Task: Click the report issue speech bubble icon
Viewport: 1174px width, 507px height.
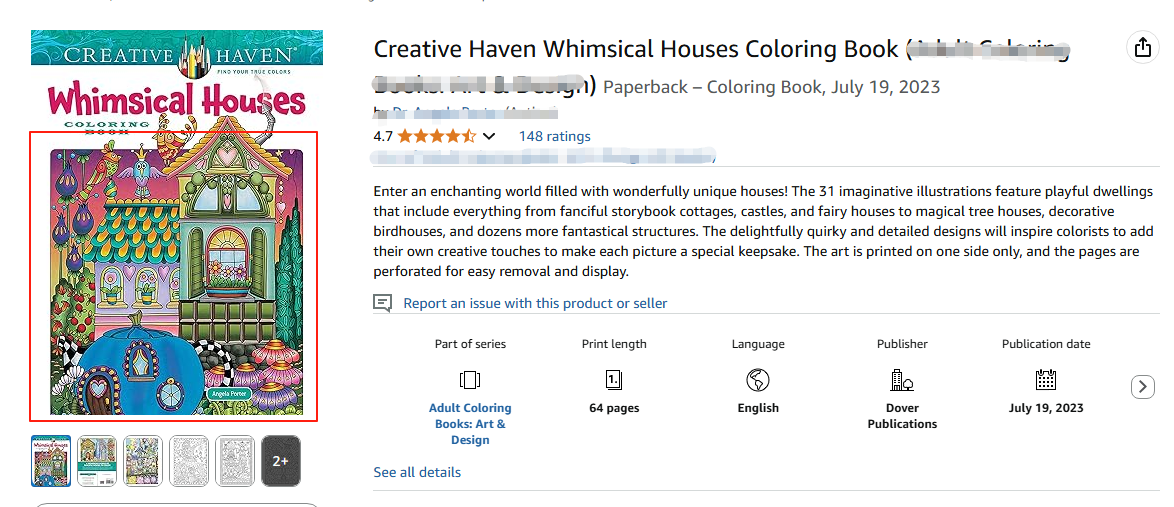Action: click(382, 303)
